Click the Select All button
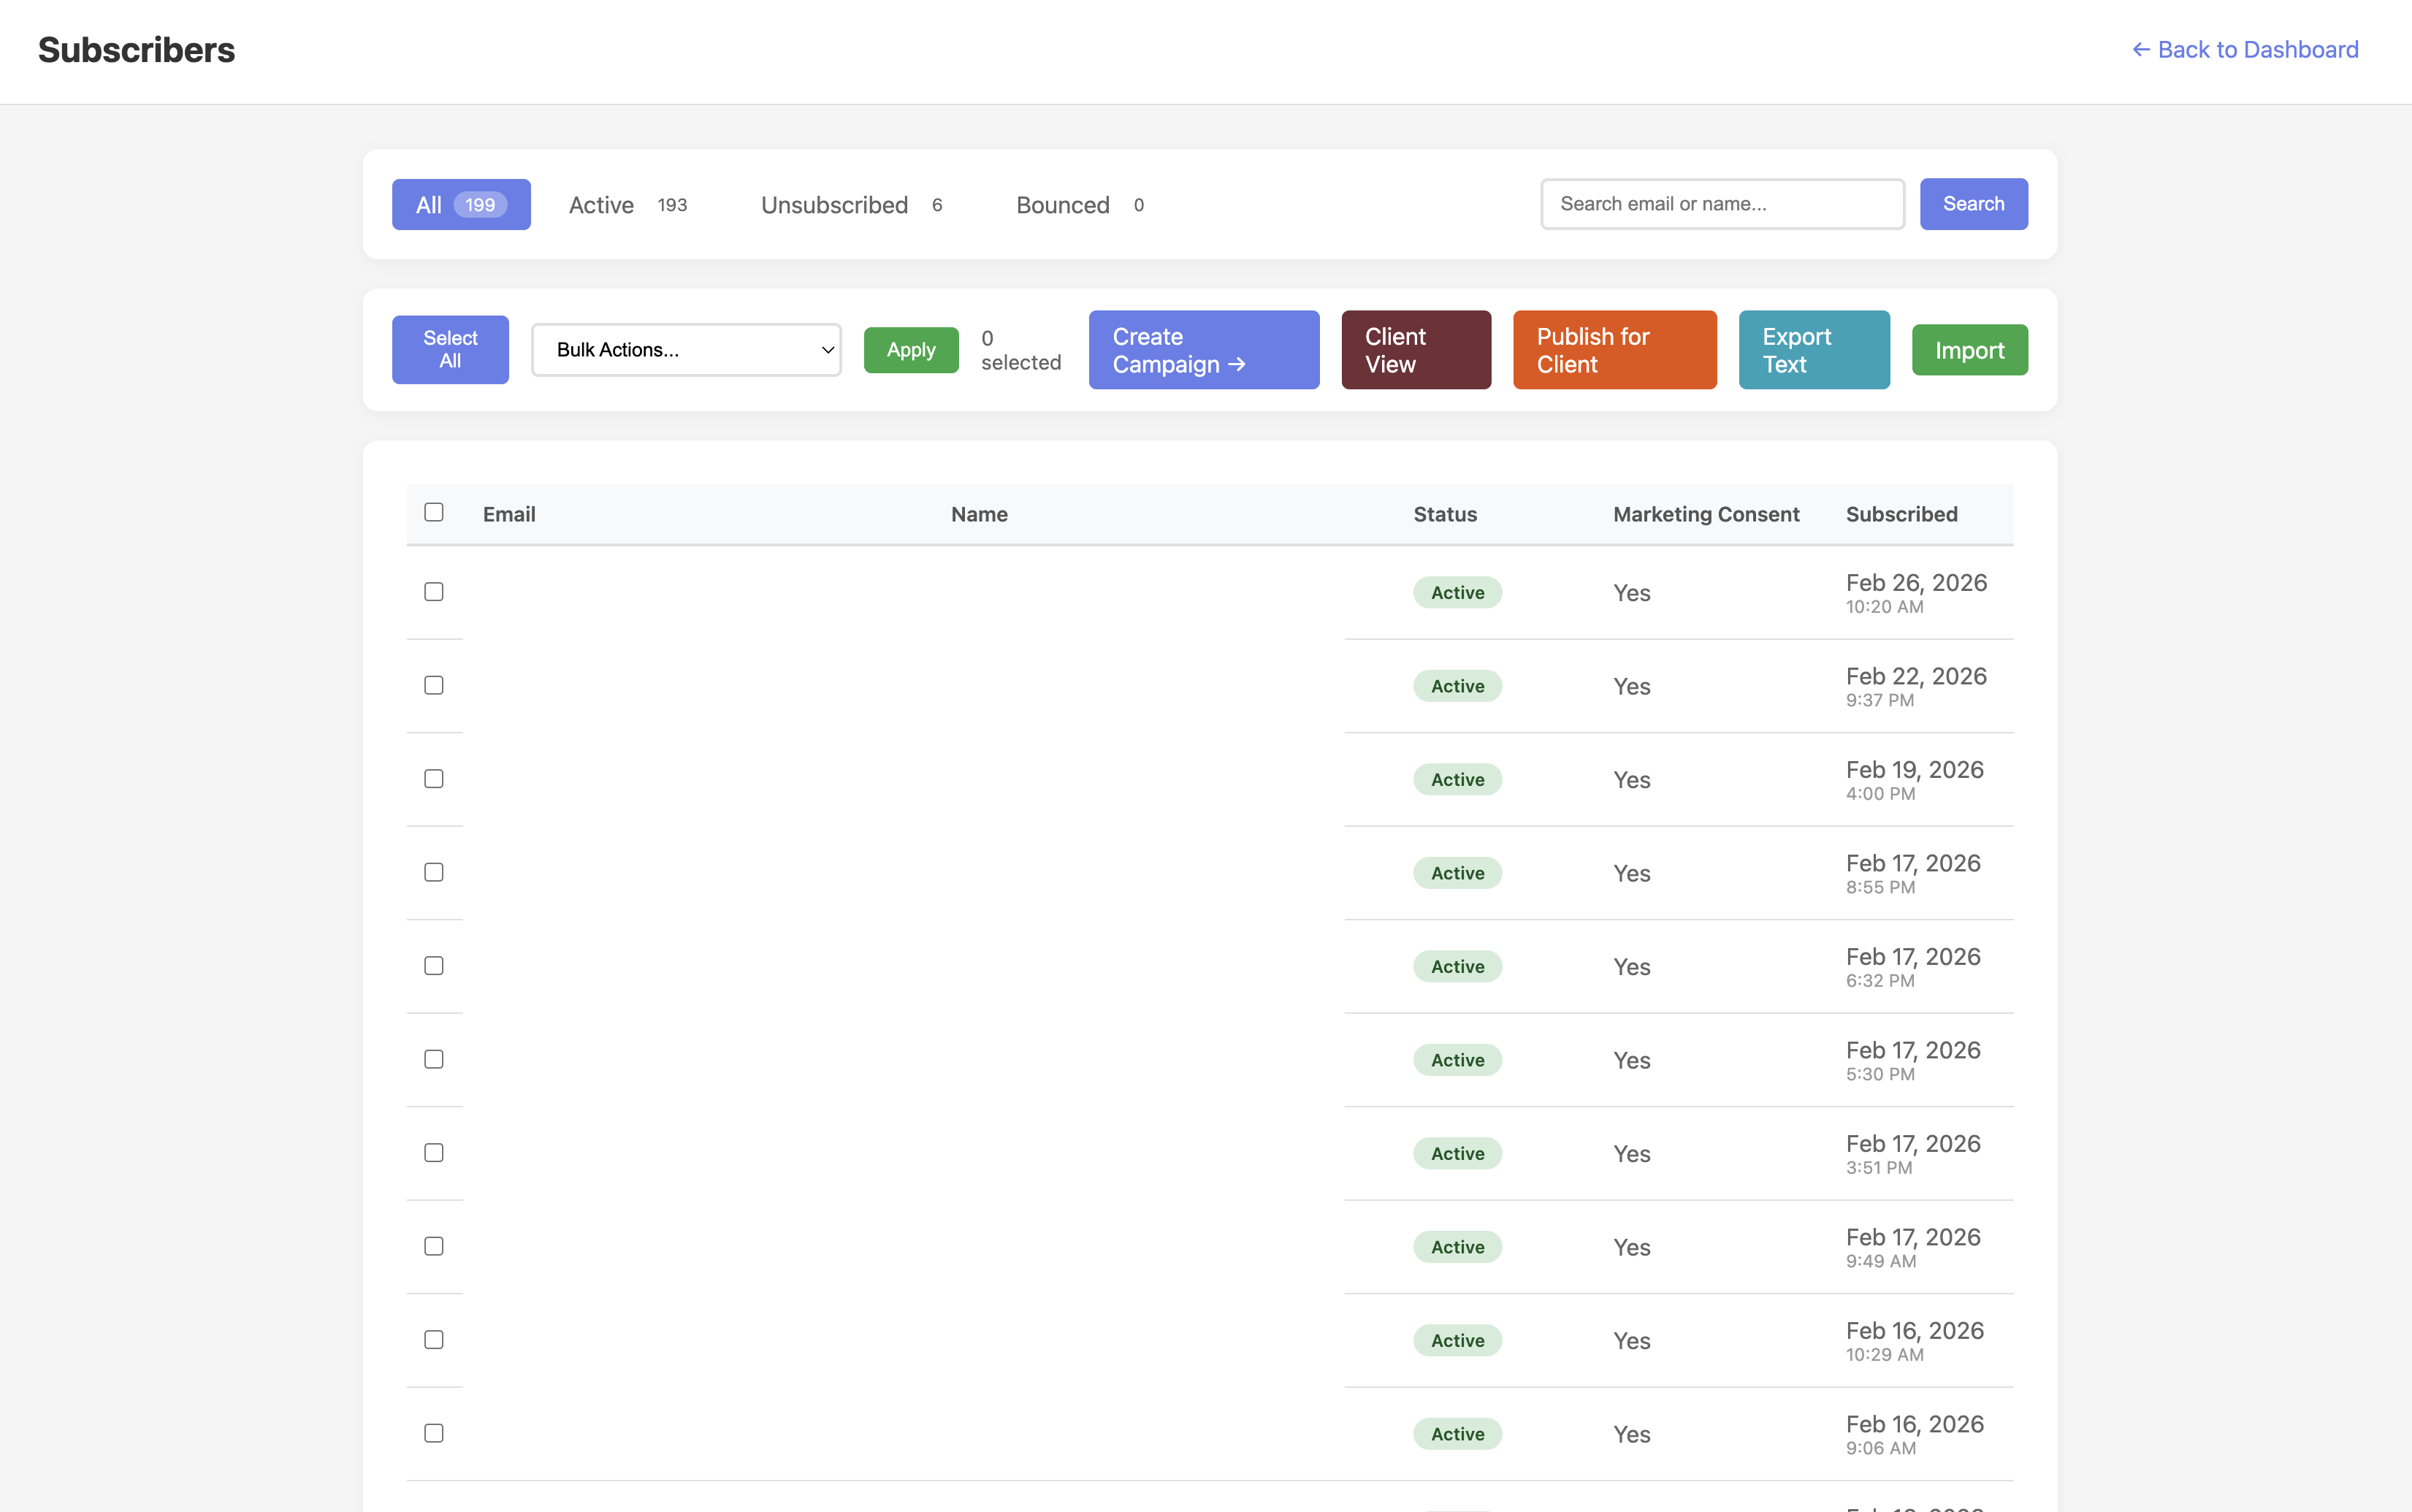Viewport: 2412px width, 1512px height. click(450, 349)
